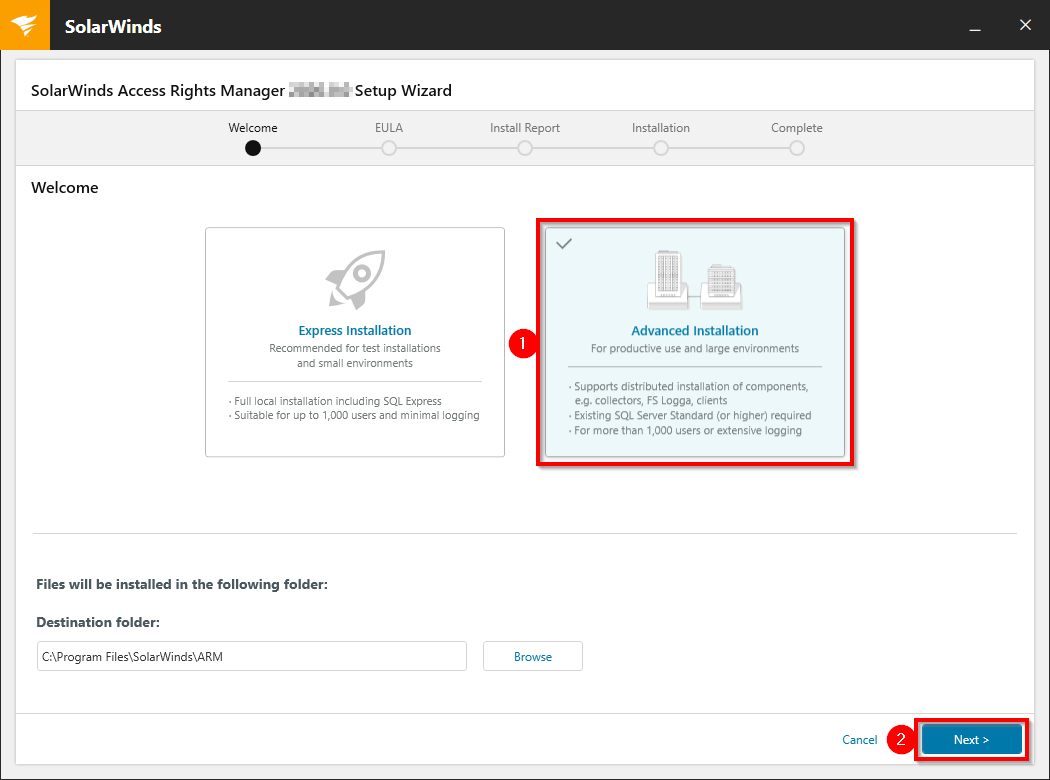This screenshot has width=1050, height=780.
Task: Click the Install Report step marker
Action: point(525,148)
